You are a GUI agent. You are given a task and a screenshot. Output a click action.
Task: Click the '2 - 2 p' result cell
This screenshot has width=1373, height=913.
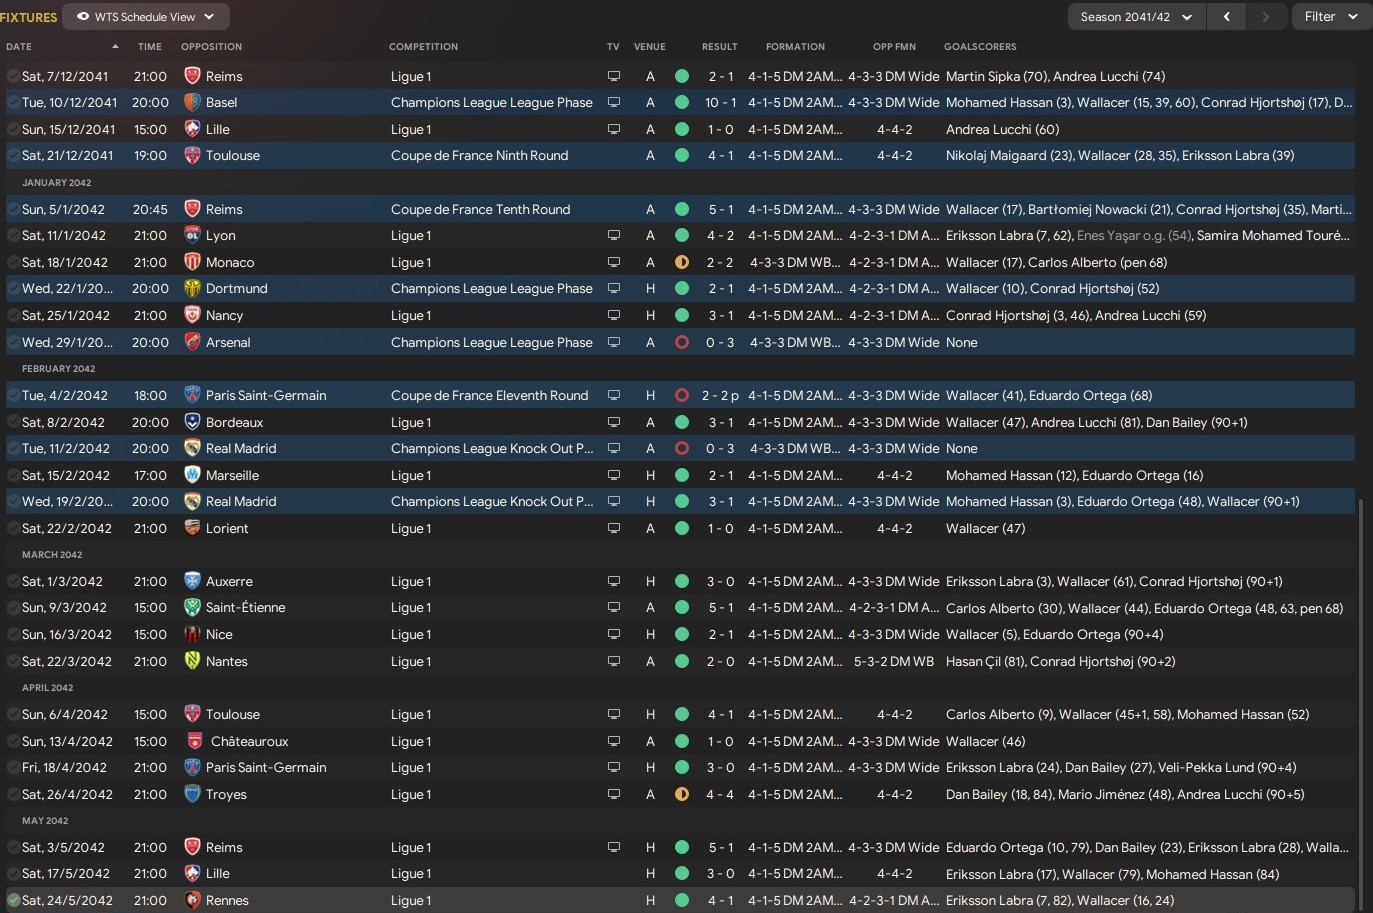pyautogui.click(x=720, y=395)
